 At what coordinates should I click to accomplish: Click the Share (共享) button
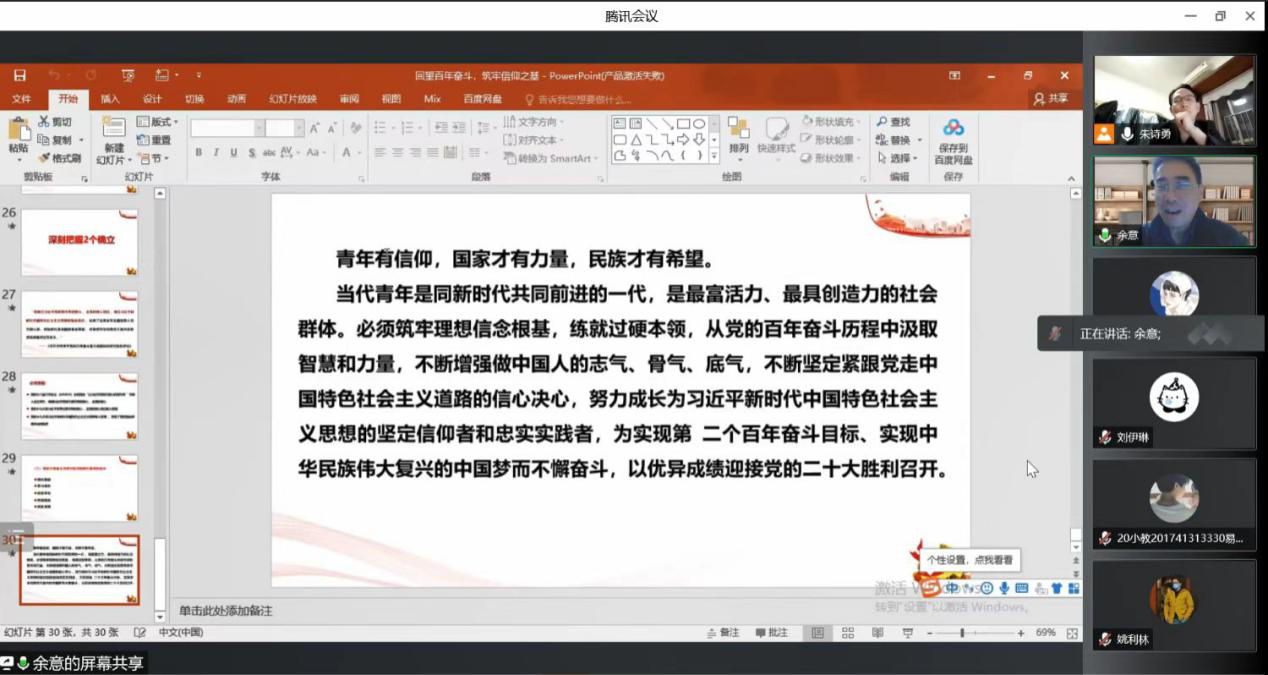coord(1051,99)
